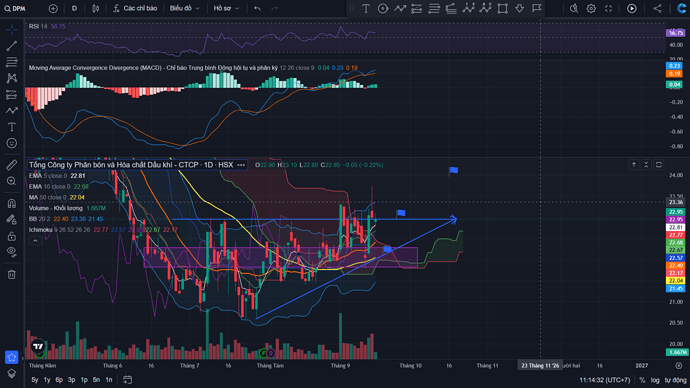Toggle percent scale
The width and height of the screenshot is (690, 388).
pos(642,380)
